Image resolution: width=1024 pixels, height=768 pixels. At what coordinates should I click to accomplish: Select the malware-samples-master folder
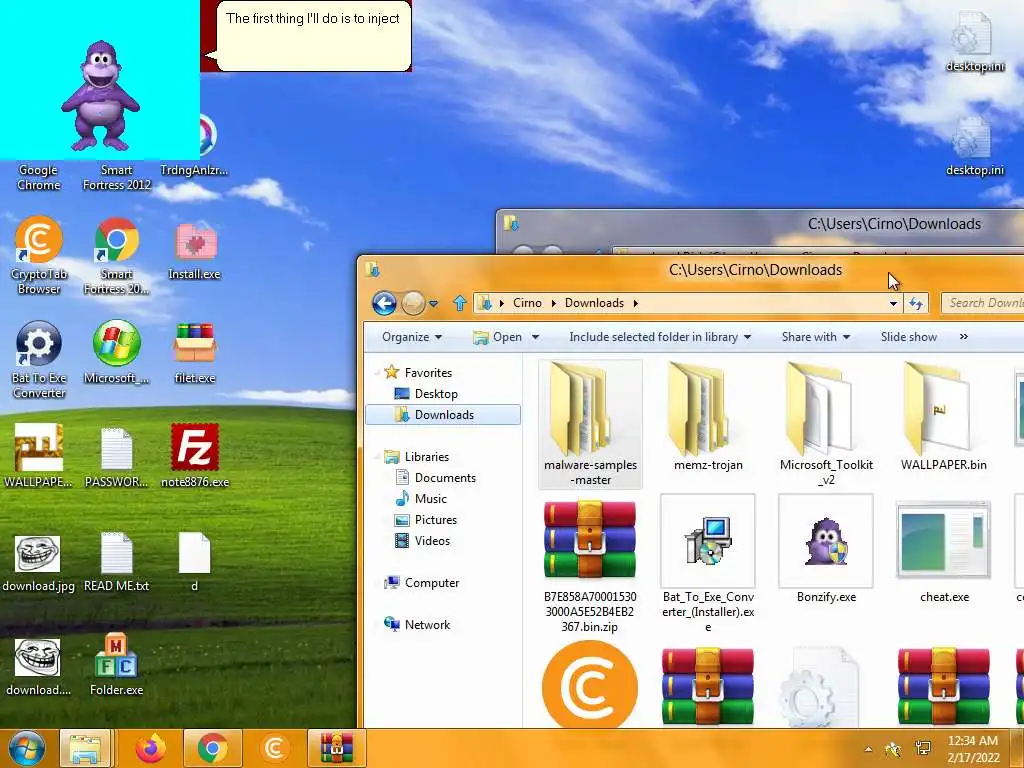pos(590,424)
